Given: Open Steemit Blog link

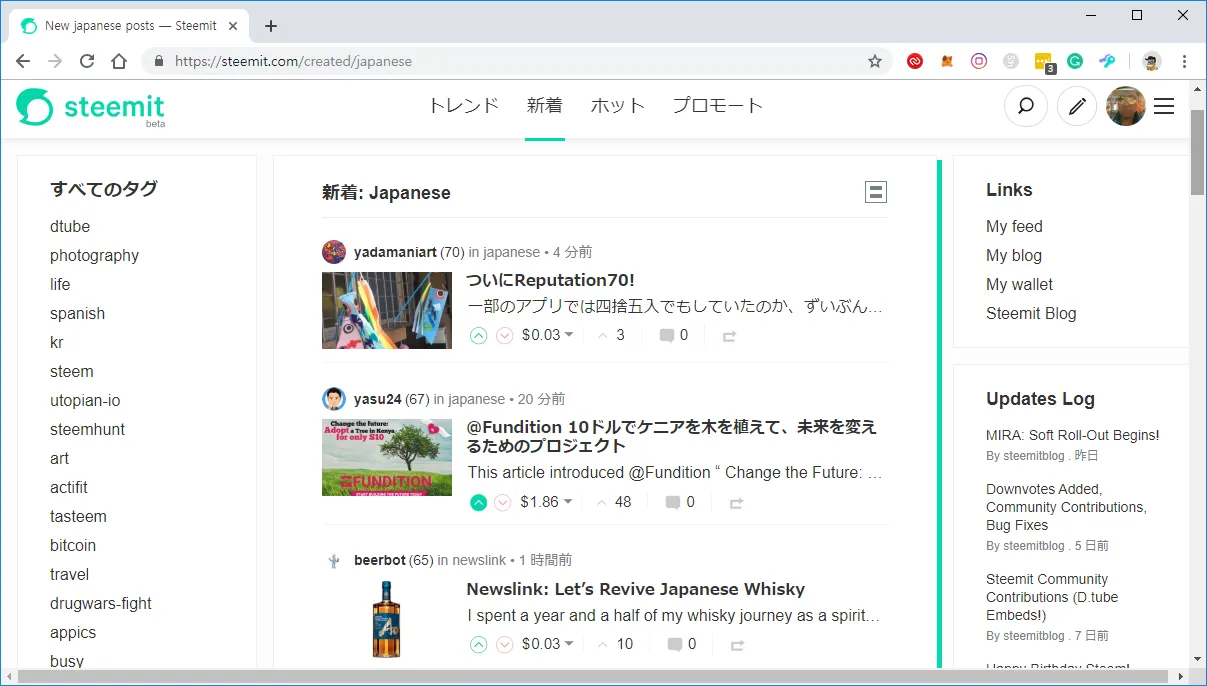Looking at the screenshot, I should pos(1031,313).
